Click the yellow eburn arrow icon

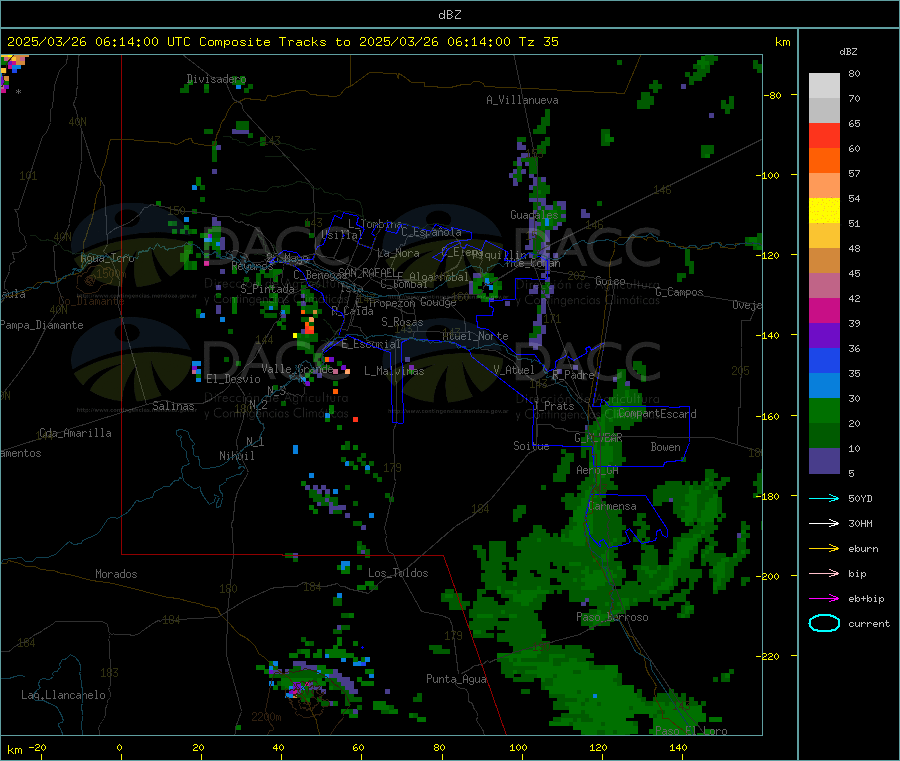click(824, 548)
